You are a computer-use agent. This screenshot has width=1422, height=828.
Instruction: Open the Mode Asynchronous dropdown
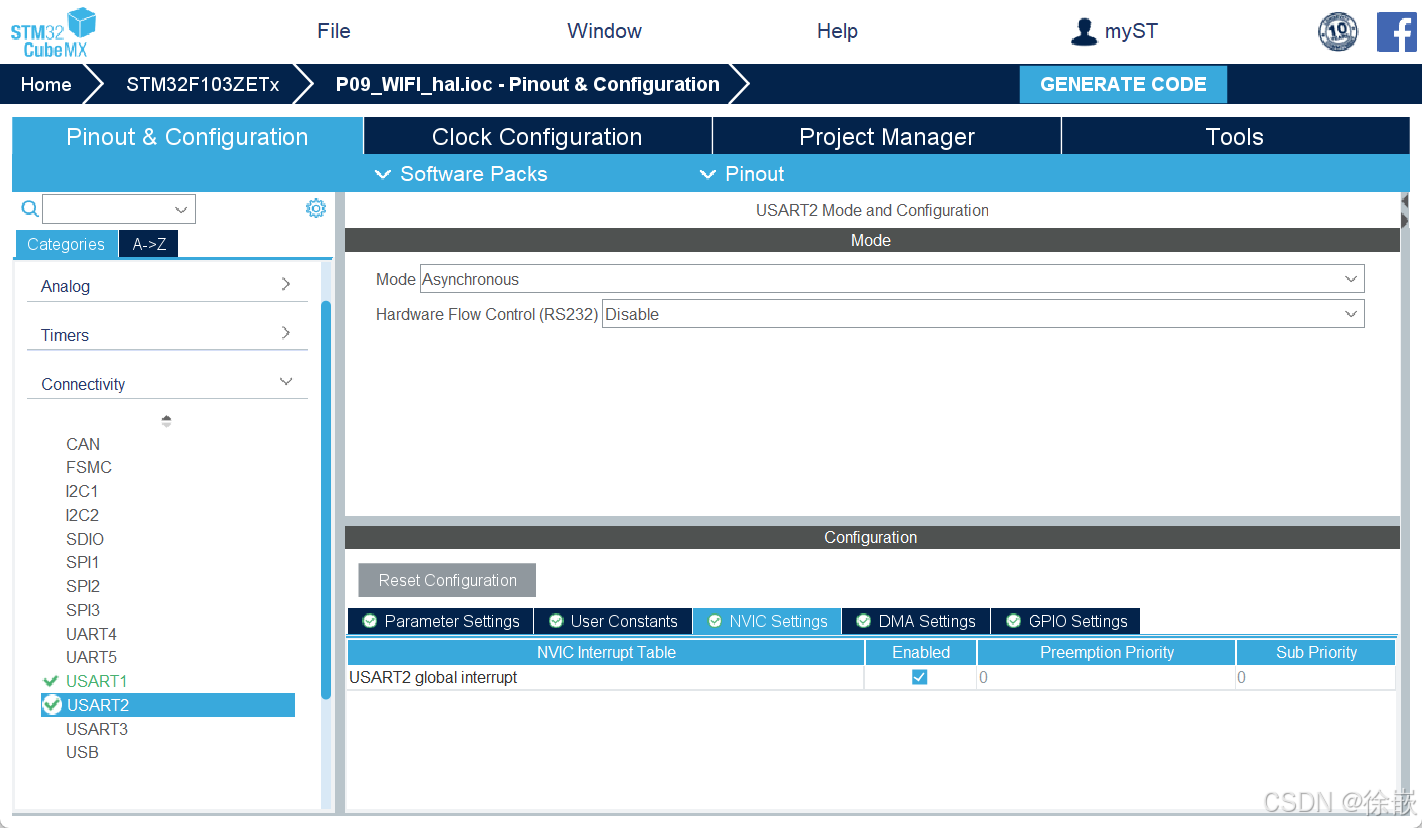click(892, 279)
